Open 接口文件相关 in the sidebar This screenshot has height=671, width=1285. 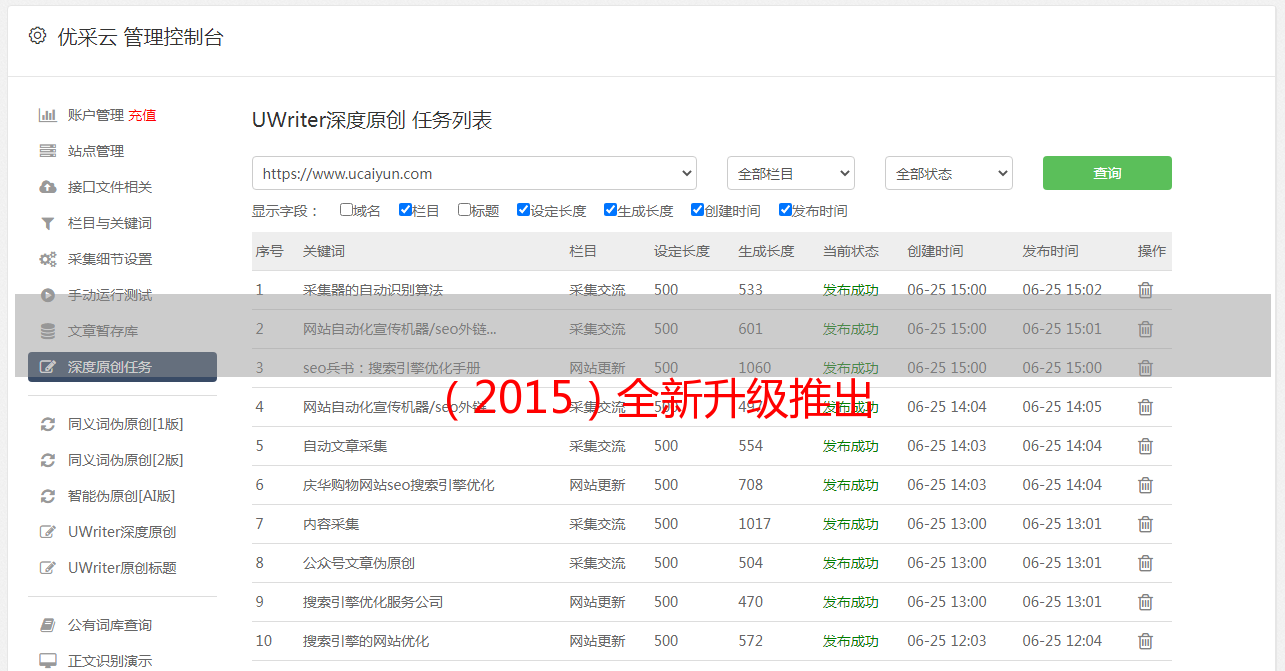(x=110, y=187)
